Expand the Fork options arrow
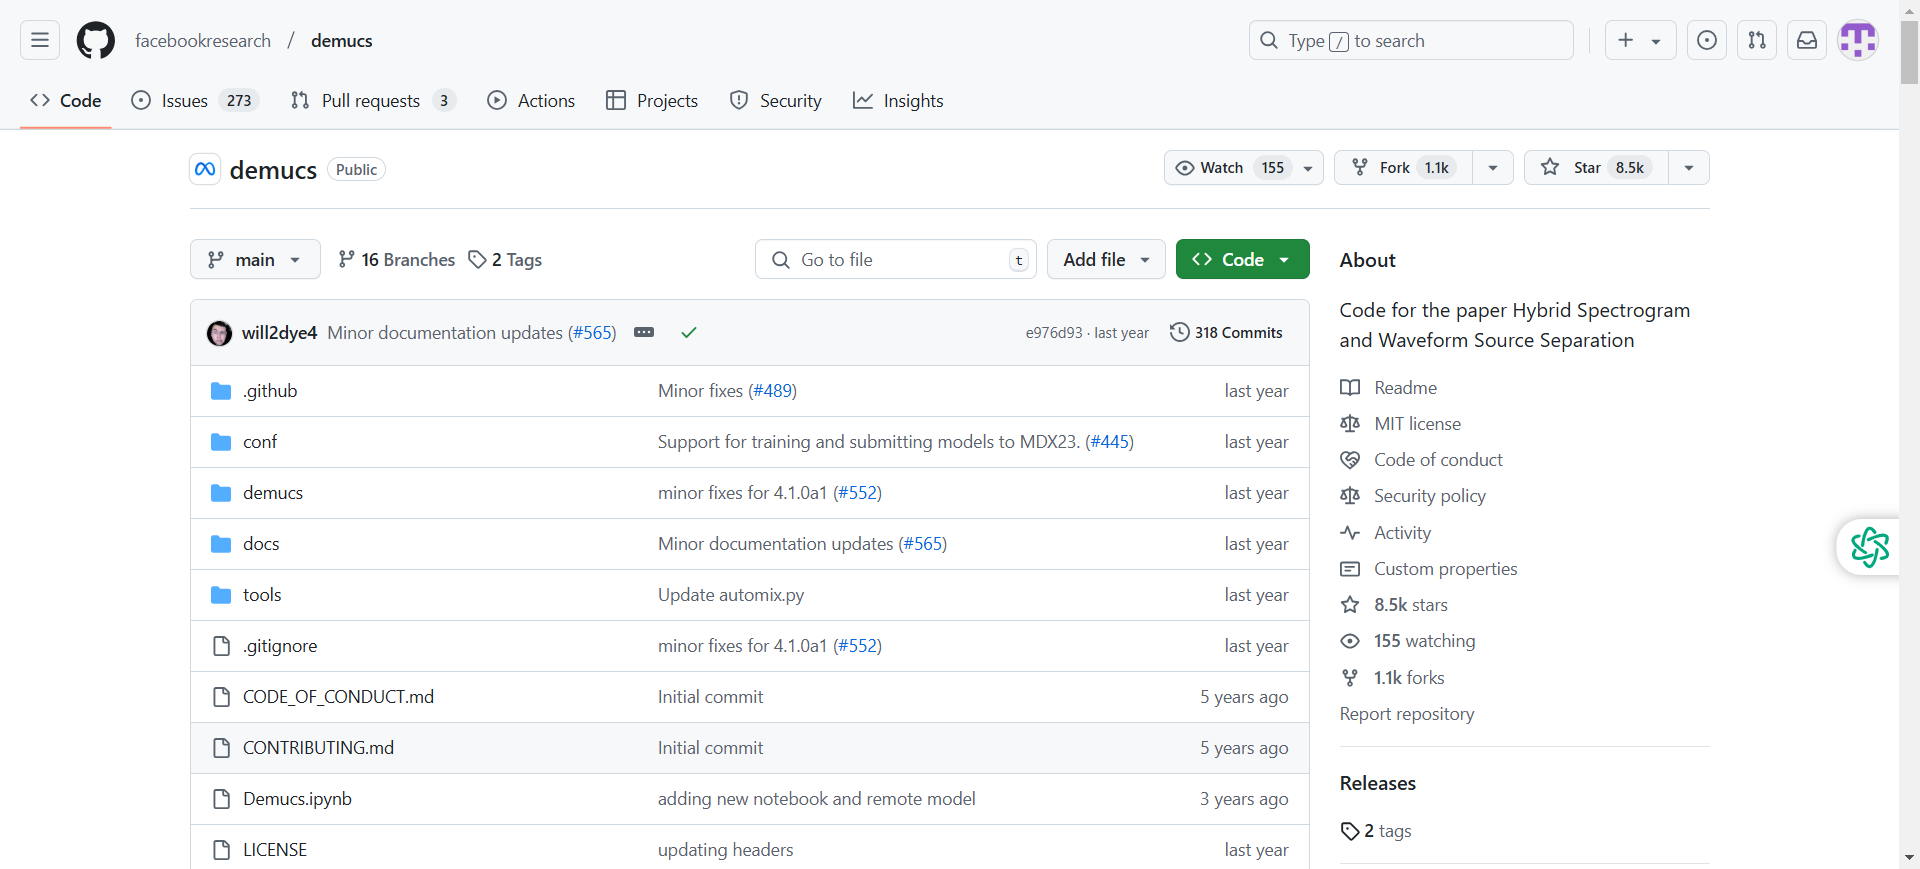1920x869 pixels. [1492, 168]
